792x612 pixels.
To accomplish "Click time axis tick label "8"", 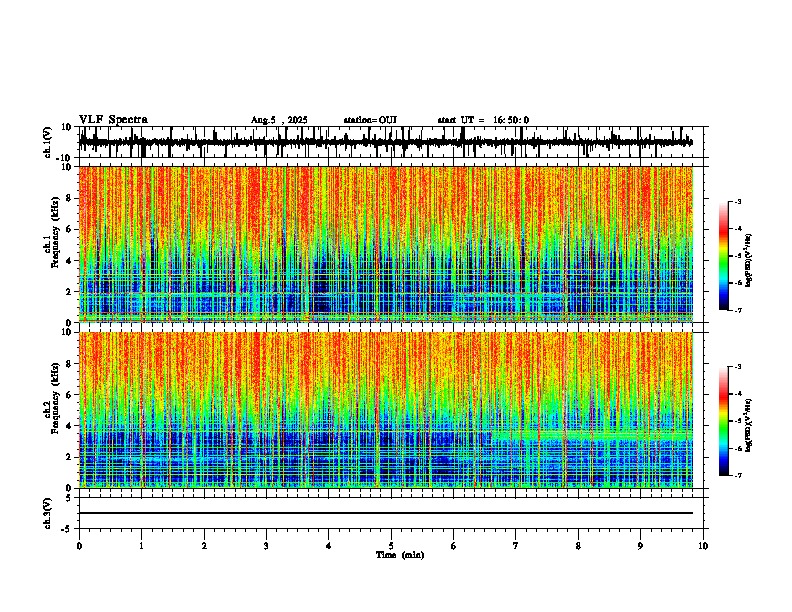I will tap(578, 546).
